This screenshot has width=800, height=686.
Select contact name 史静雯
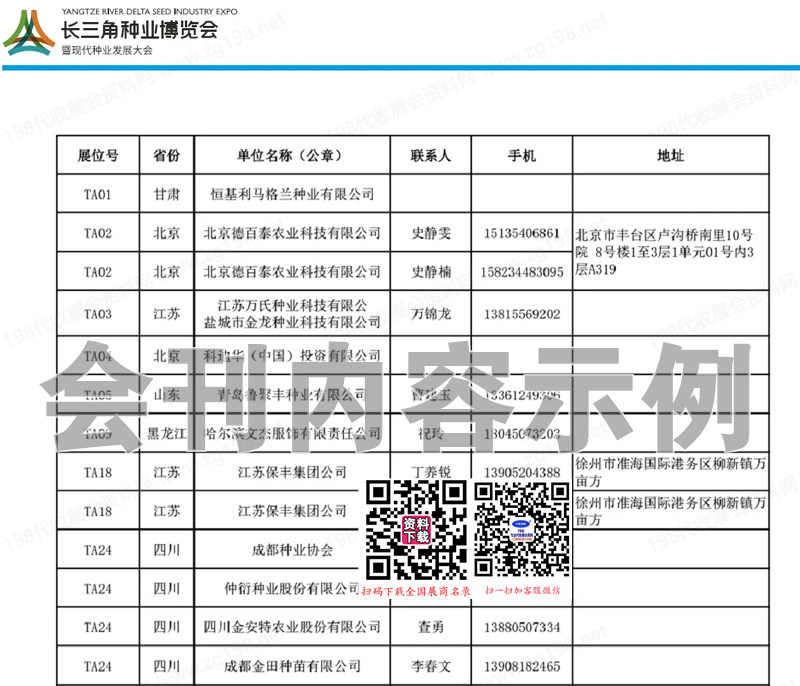[x=431, y=233]
